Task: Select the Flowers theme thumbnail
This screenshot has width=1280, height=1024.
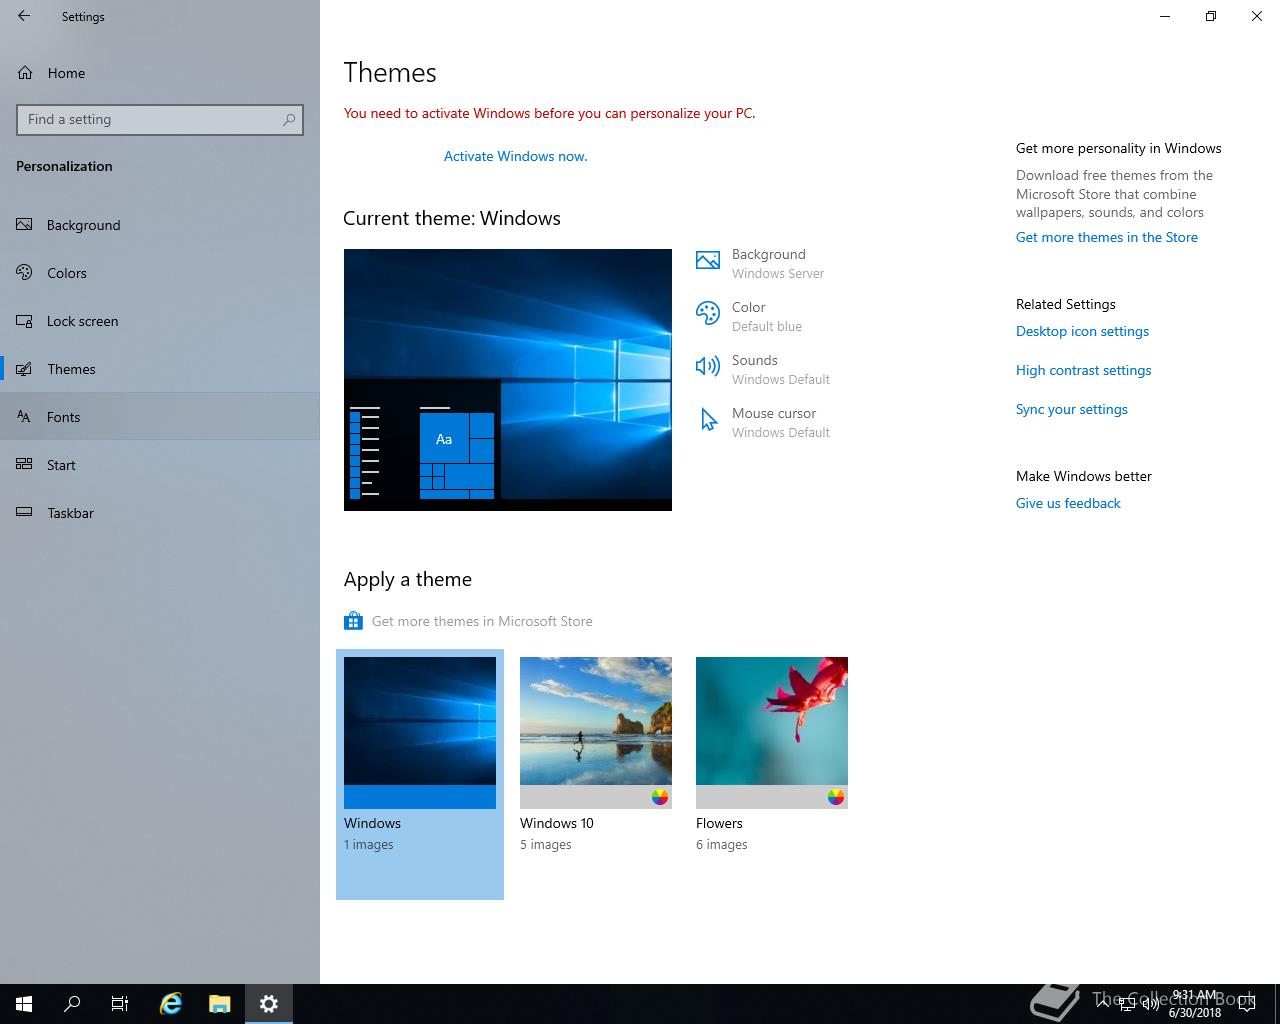Action: click(772, 733)
